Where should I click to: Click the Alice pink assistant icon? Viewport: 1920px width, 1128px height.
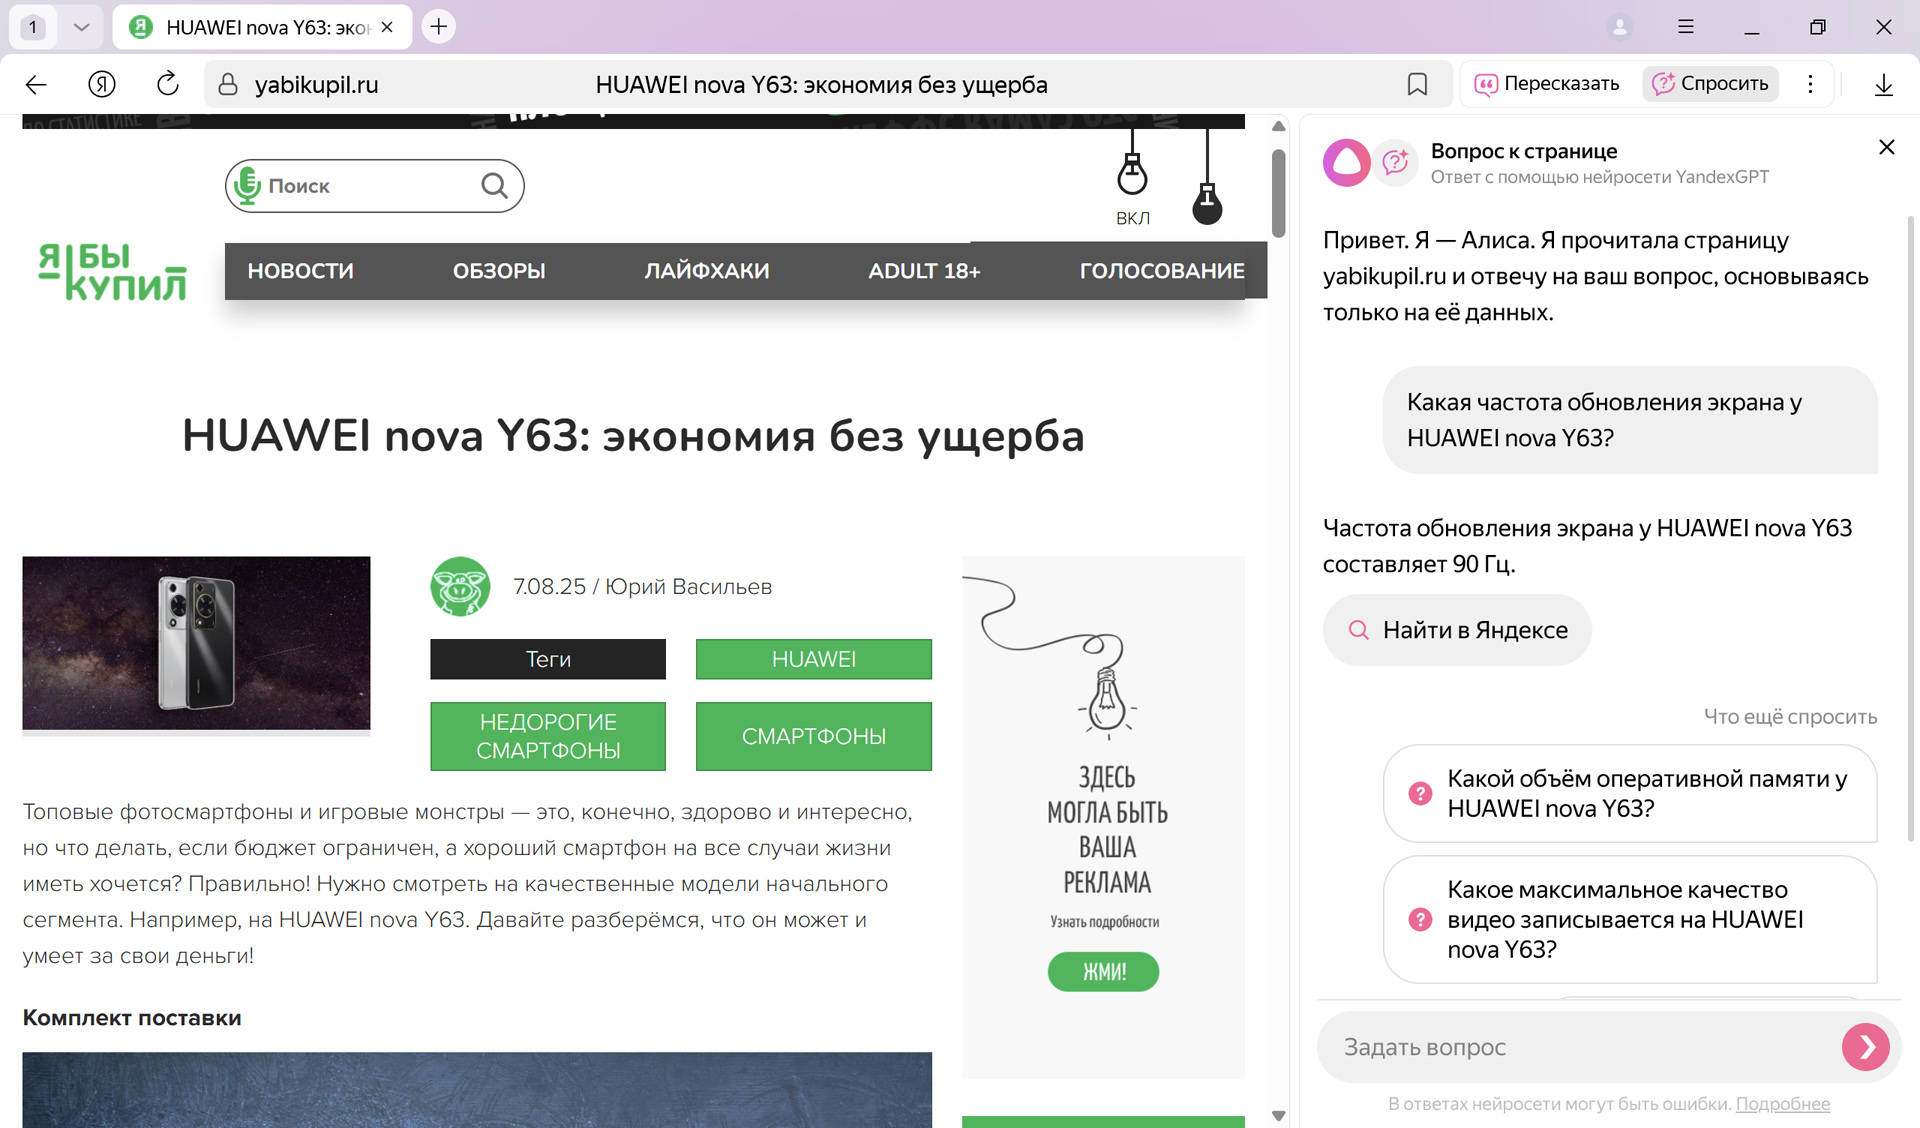click(x=1346, y=162)
